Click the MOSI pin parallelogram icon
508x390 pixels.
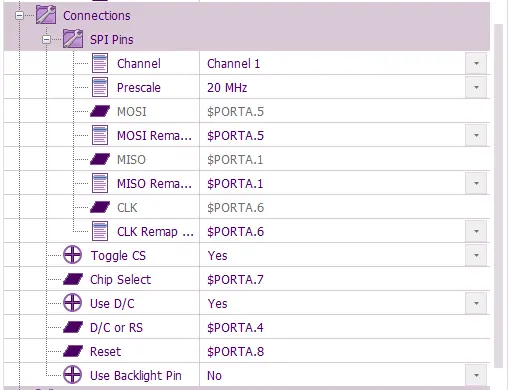100,111
